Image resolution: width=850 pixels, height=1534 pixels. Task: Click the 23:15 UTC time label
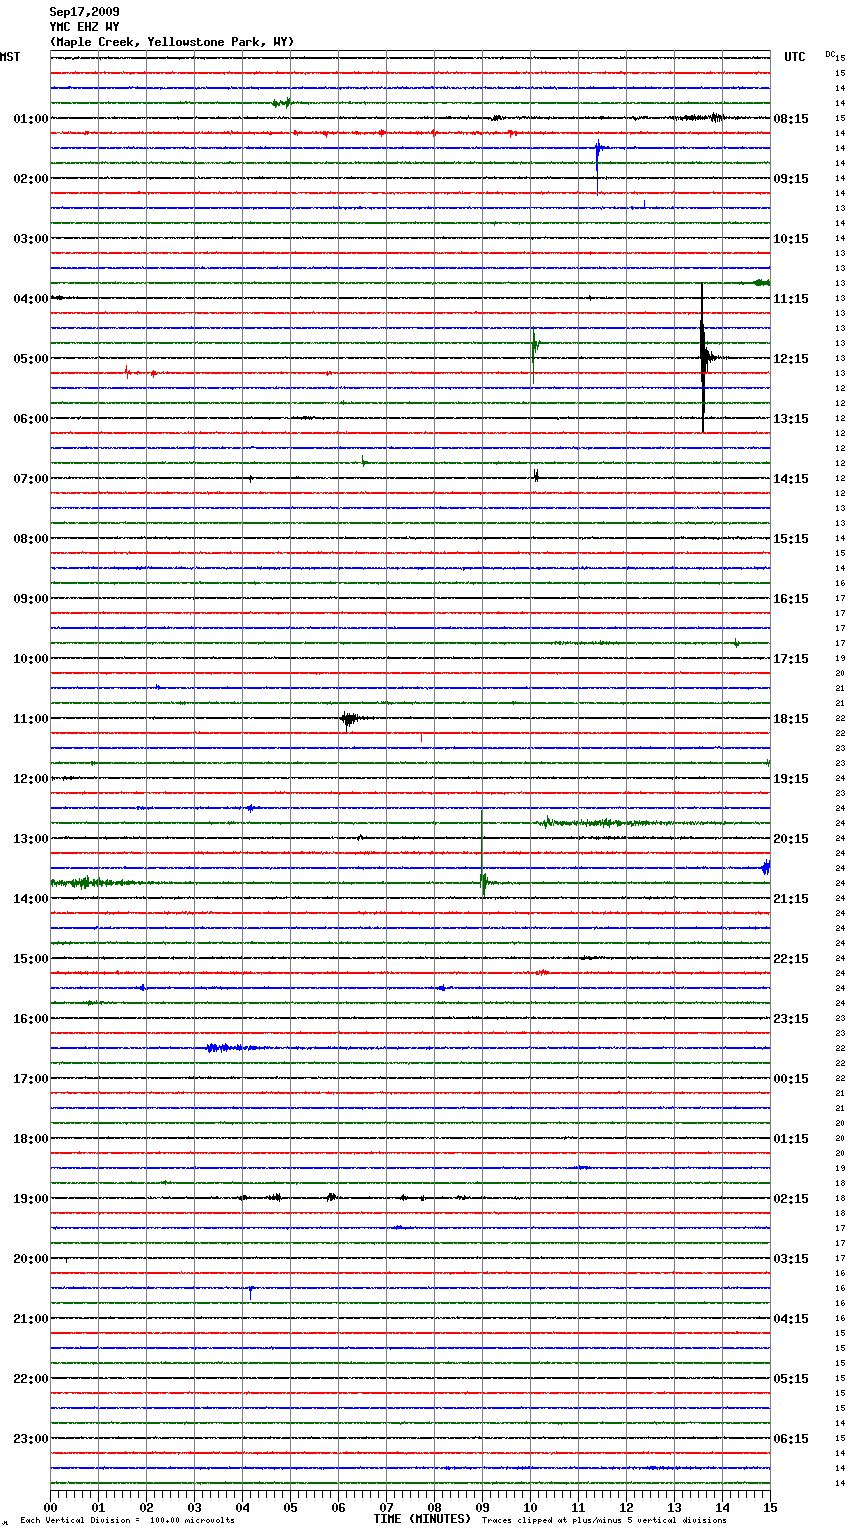791,1019
